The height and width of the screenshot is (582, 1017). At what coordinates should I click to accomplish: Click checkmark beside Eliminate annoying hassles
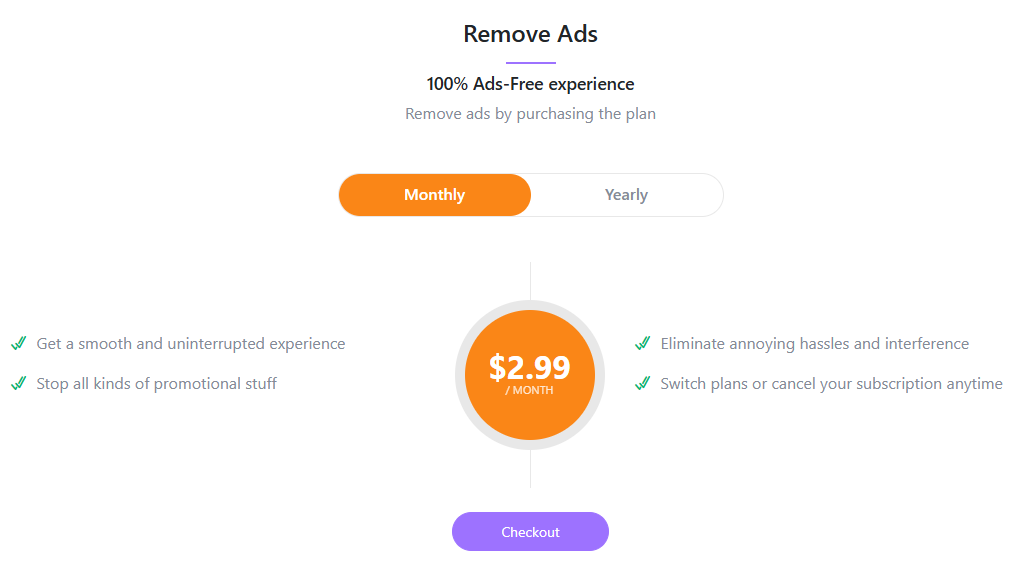coord(642,343)
